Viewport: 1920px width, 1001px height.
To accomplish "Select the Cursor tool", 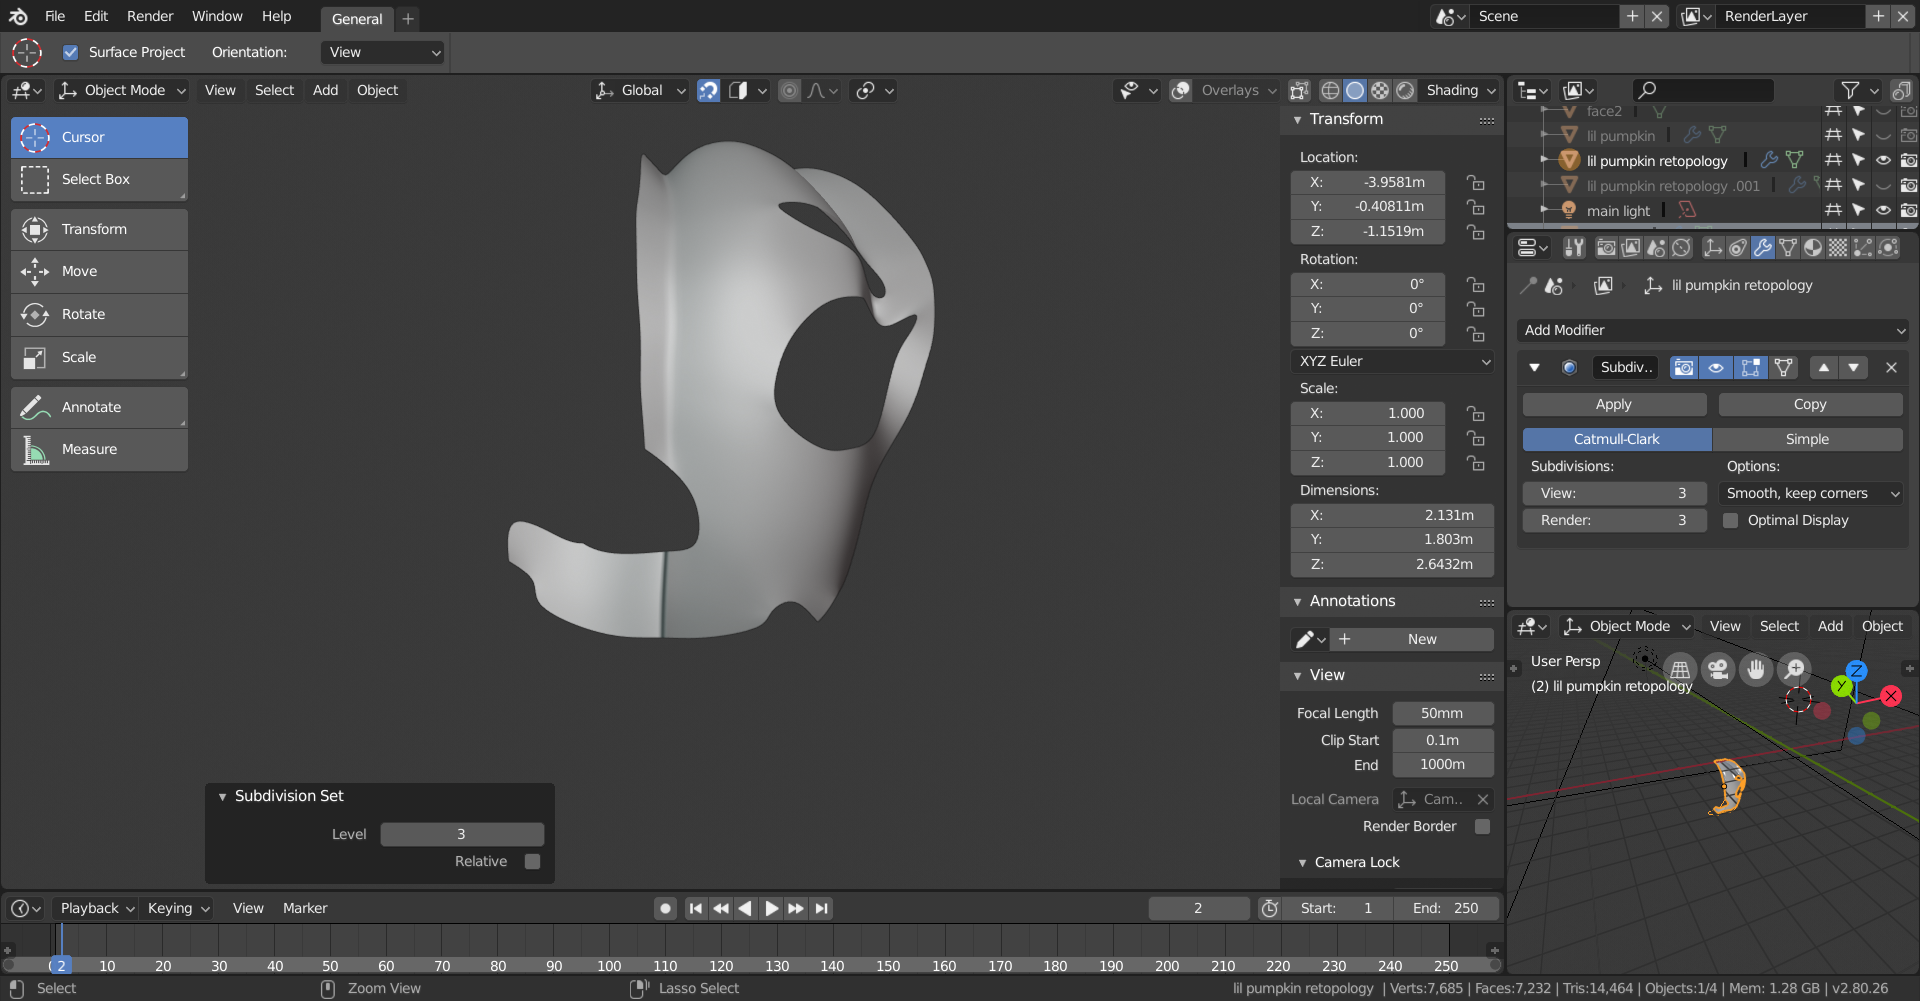I will click(x=99, y=137).
